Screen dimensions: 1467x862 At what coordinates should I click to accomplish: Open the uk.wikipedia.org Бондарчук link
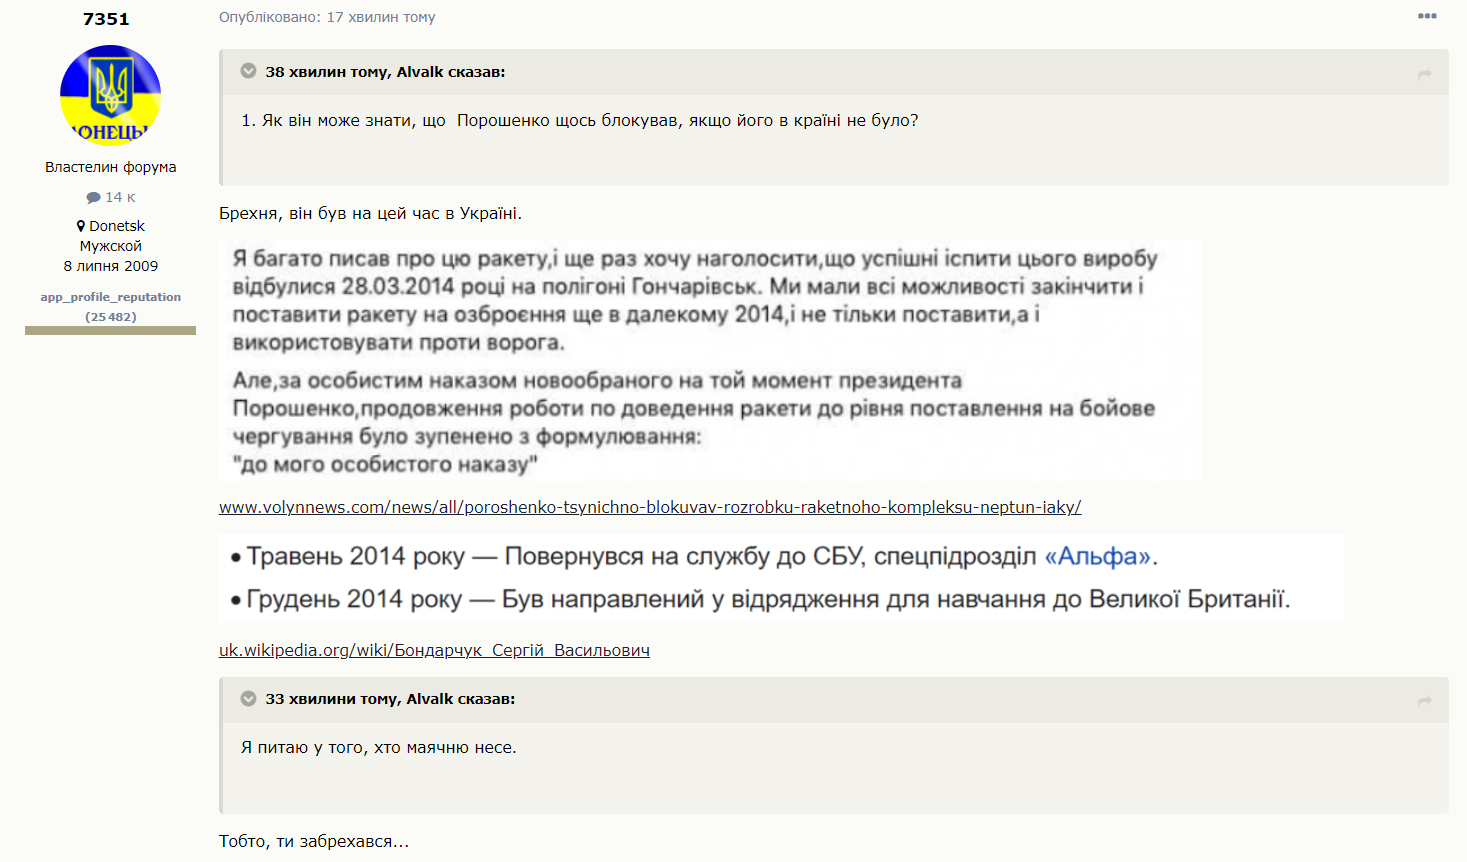[434, 650]
